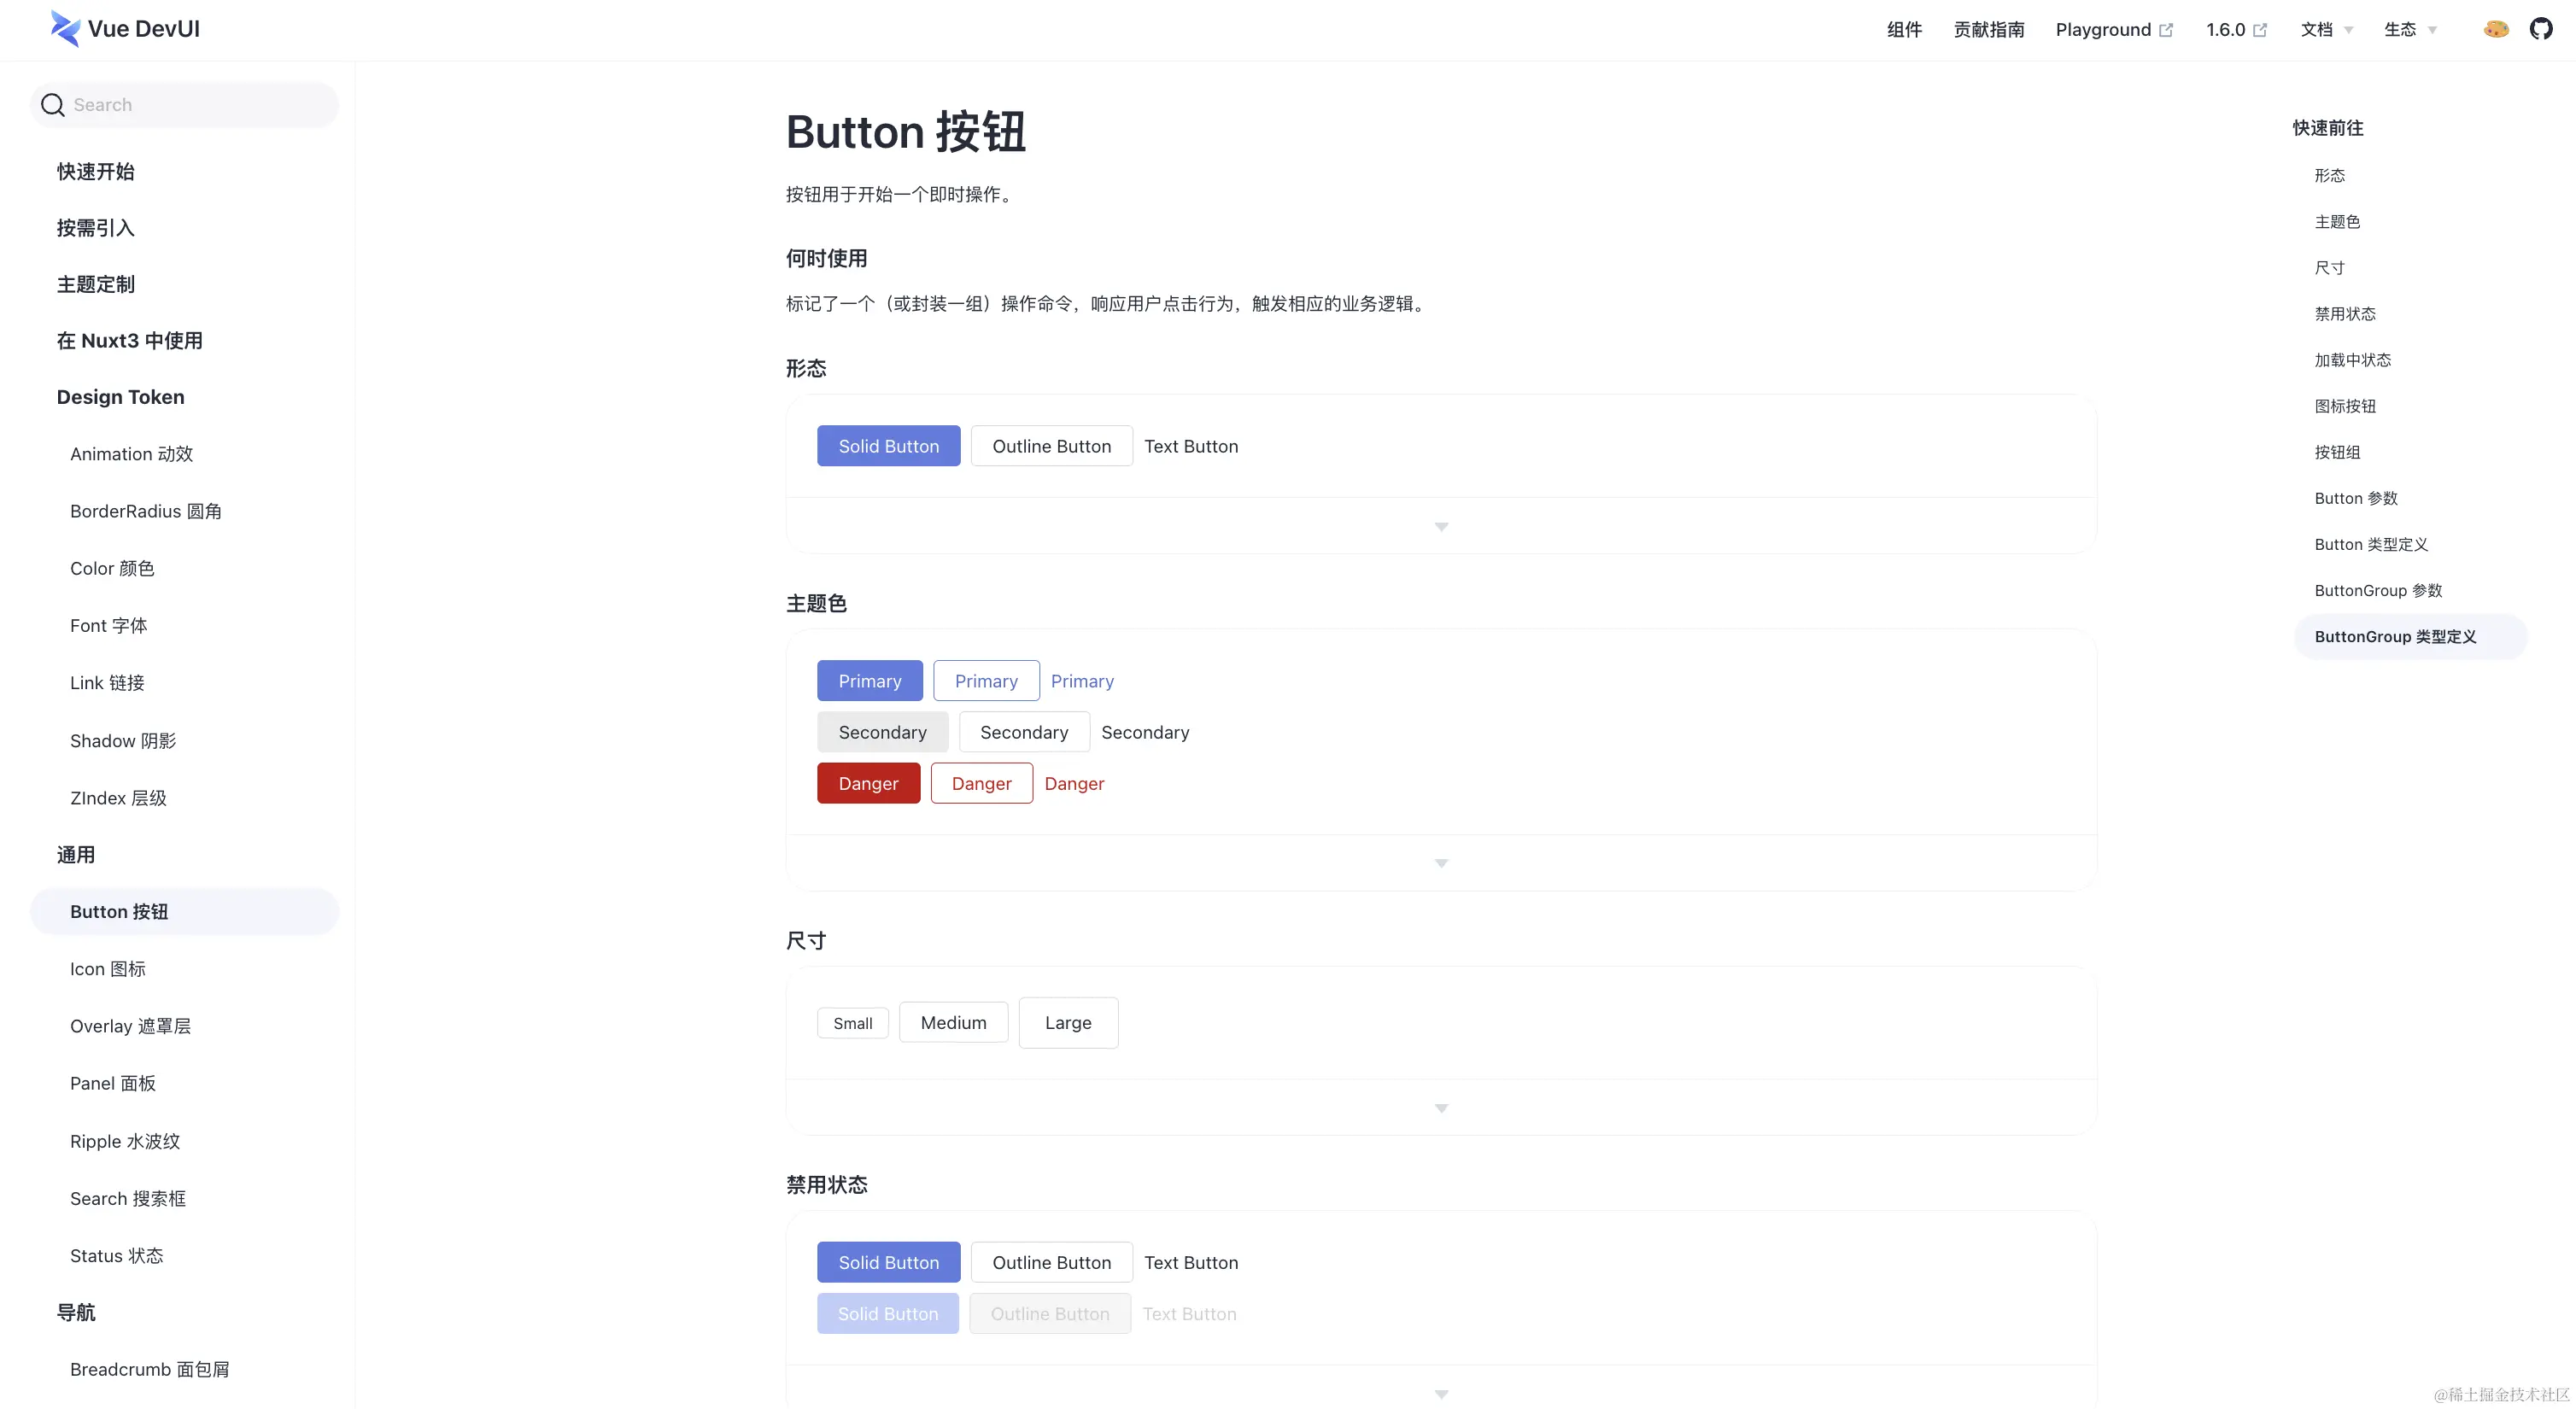
Task: Open Breadcrumb 面包屑 in sidebar
Action: pos(149,1370)
